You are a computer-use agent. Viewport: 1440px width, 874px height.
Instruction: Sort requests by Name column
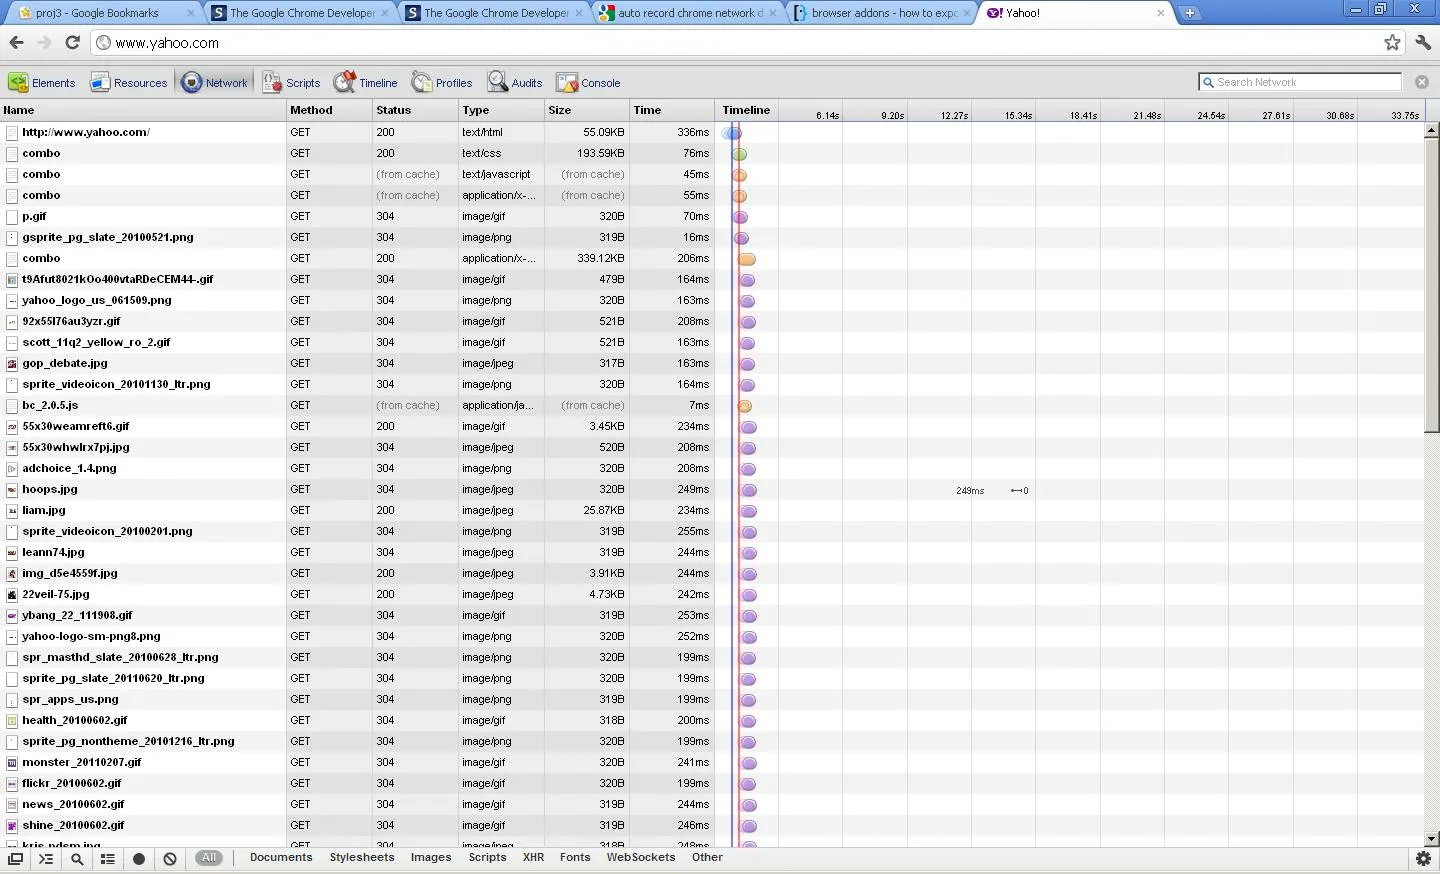(143, 110)
